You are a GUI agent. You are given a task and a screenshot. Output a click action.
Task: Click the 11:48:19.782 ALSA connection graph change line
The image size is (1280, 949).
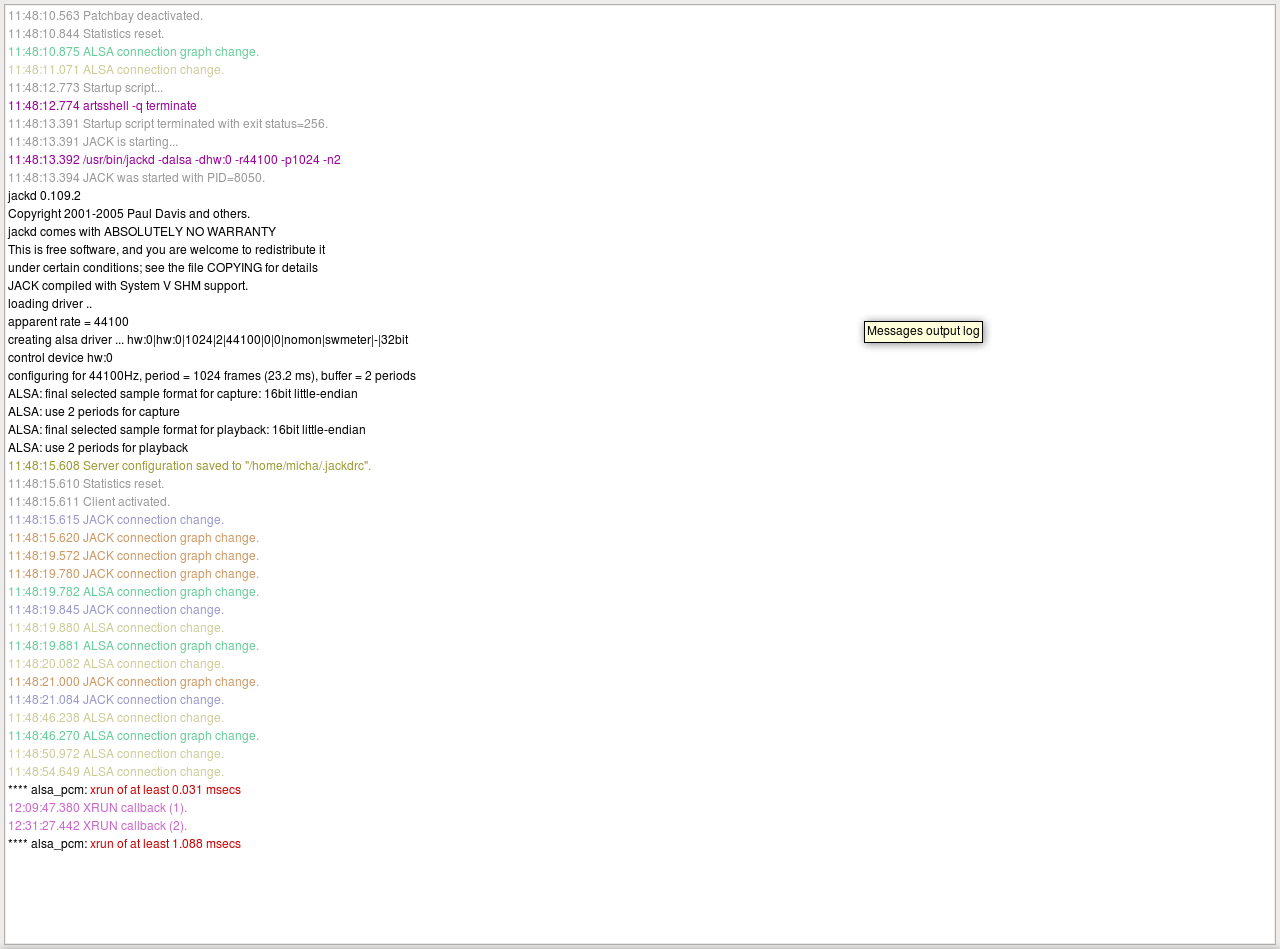(x=133, y=592)
